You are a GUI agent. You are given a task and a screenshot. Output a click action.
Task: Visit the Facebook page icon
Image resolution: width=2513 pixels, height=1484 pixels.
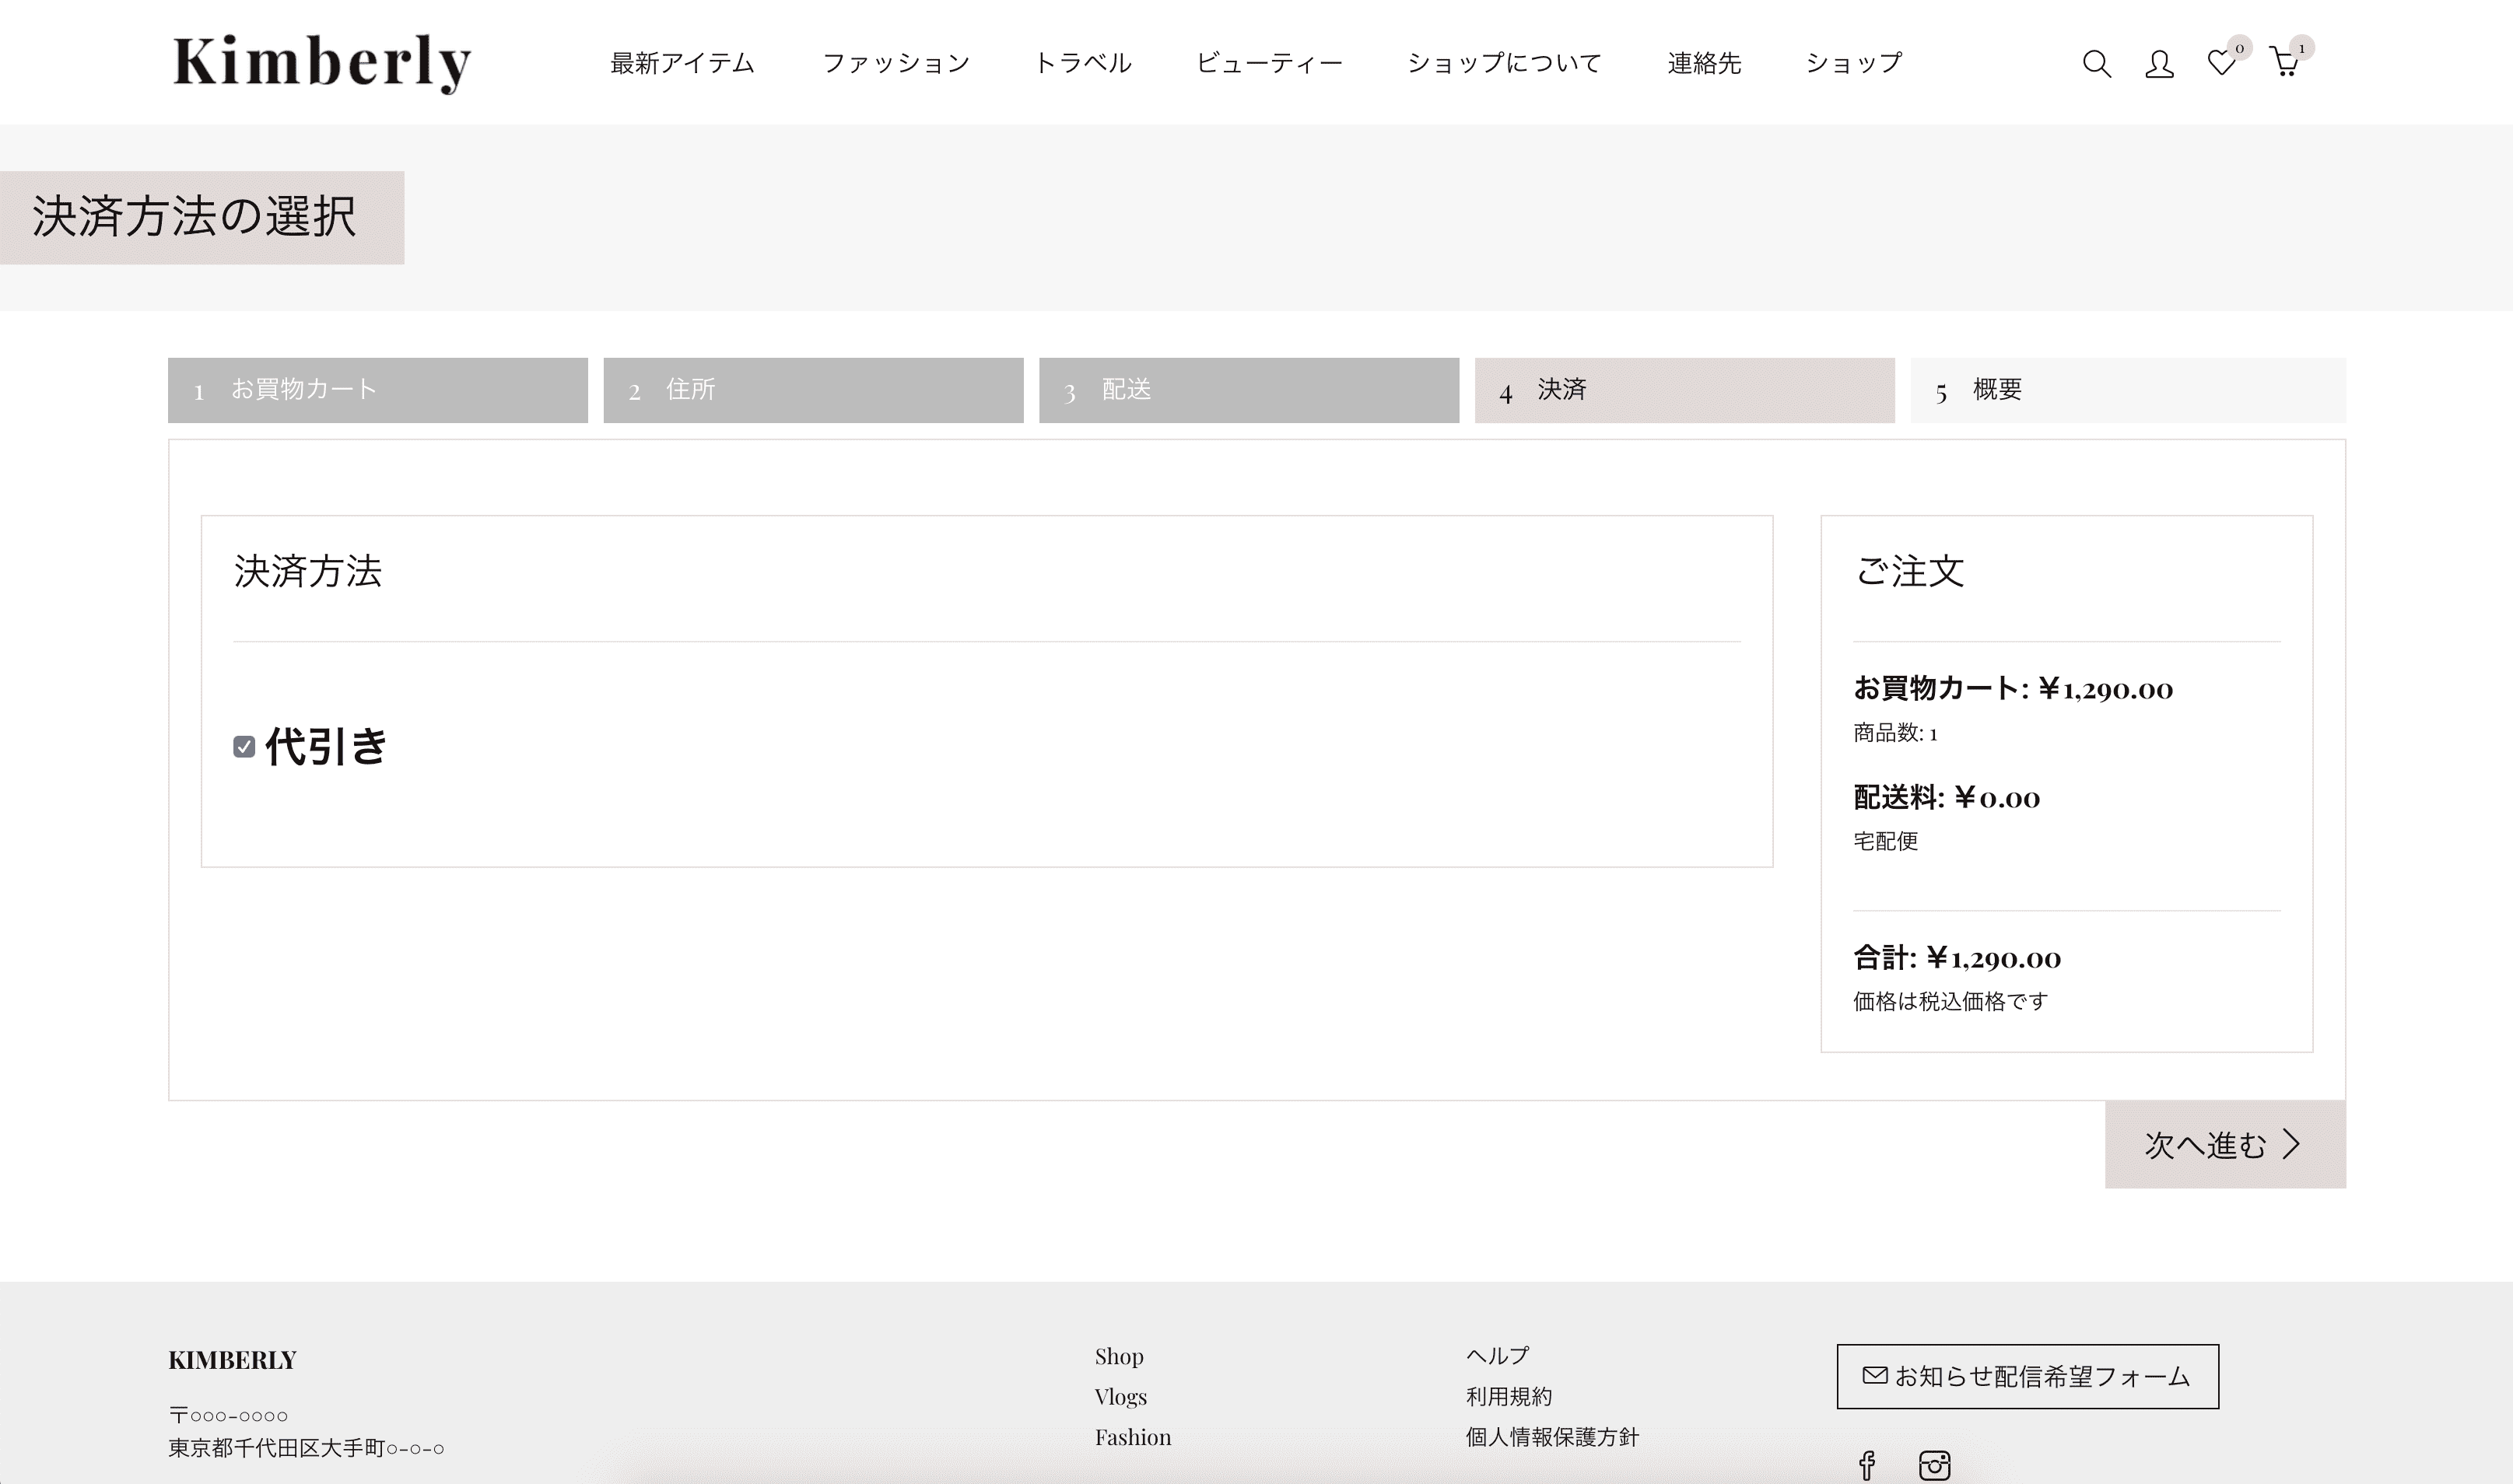point(1866,1465)
